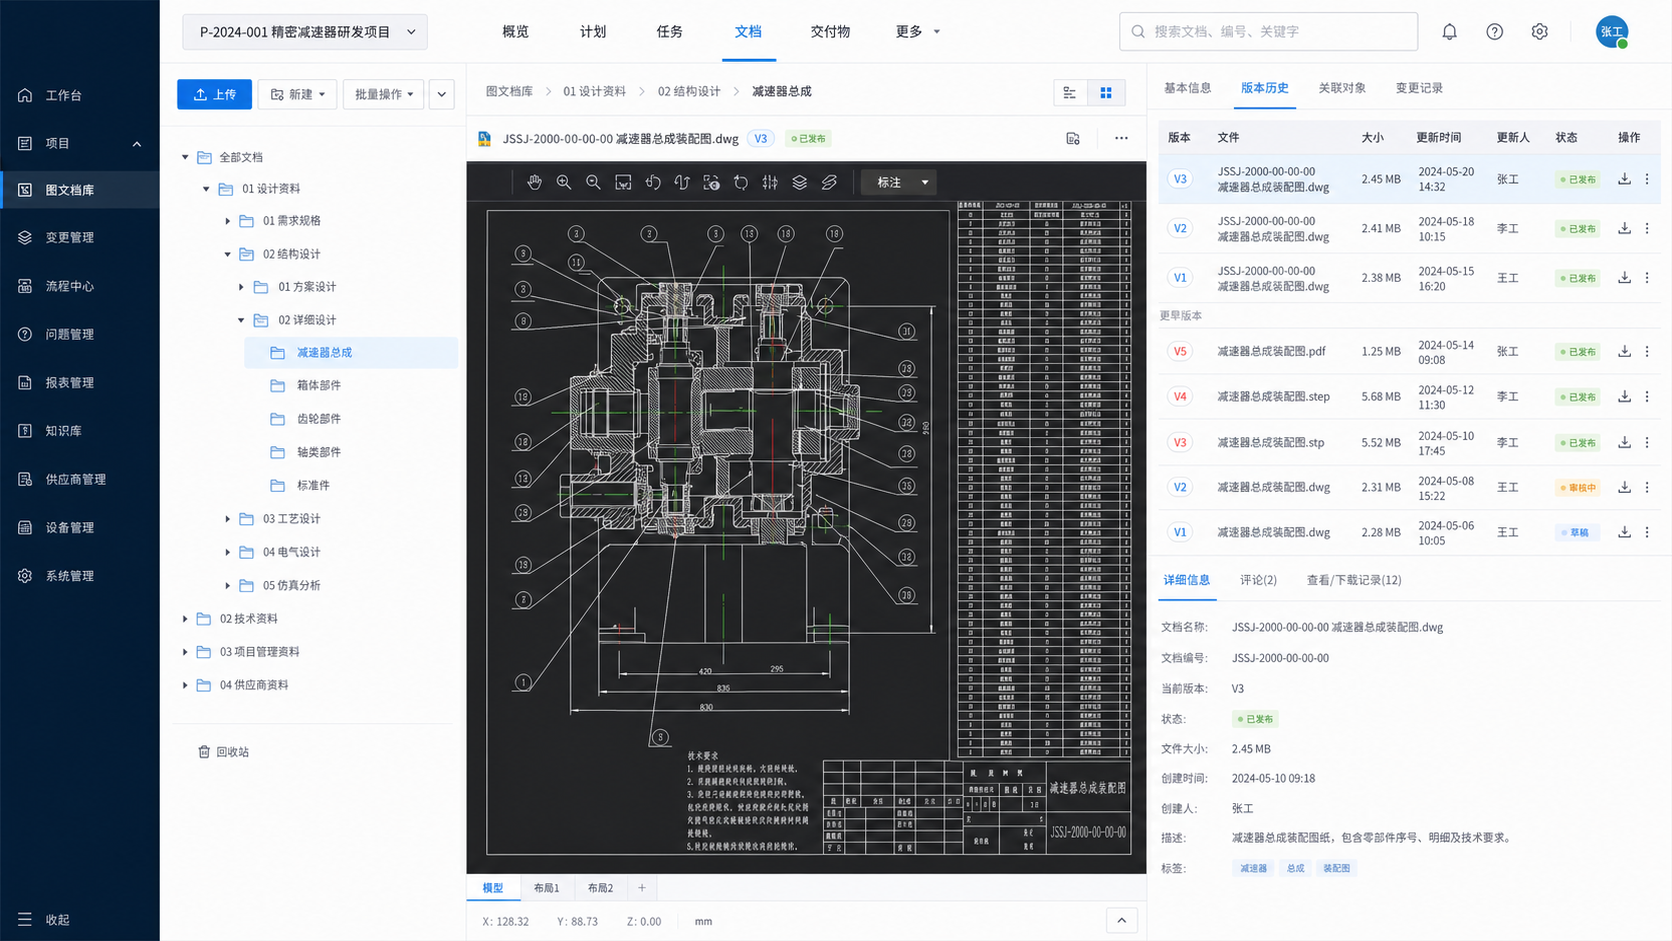The width and height of the screenshot is (1672, 941).
Task: Click the rotate icon in viewer toolbar
Action: coord(741,182)
